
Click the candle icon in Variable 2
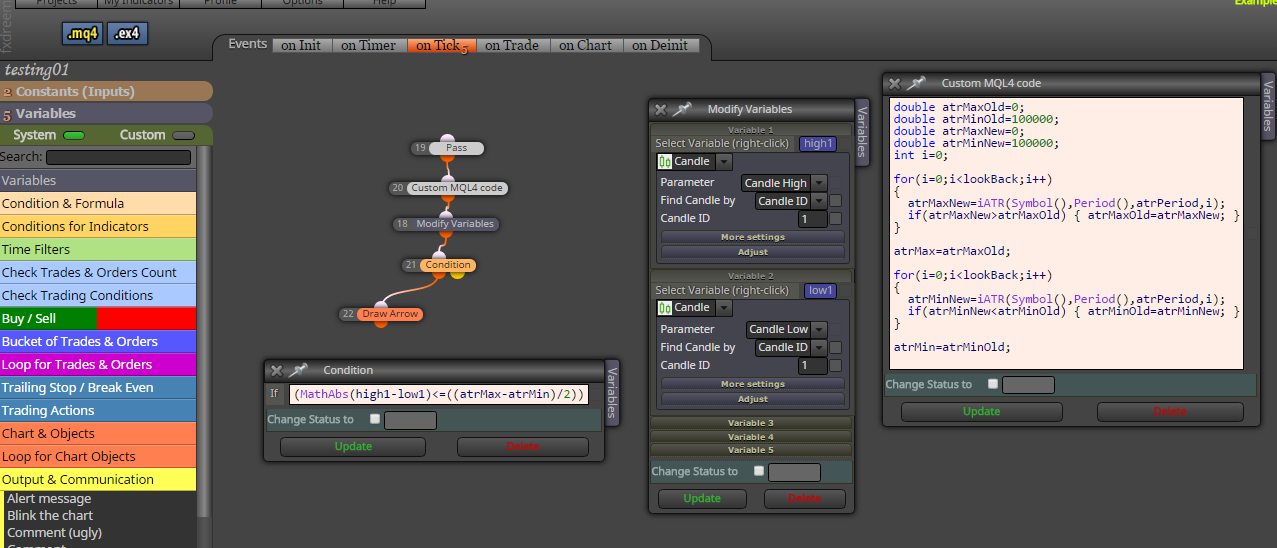666,308
